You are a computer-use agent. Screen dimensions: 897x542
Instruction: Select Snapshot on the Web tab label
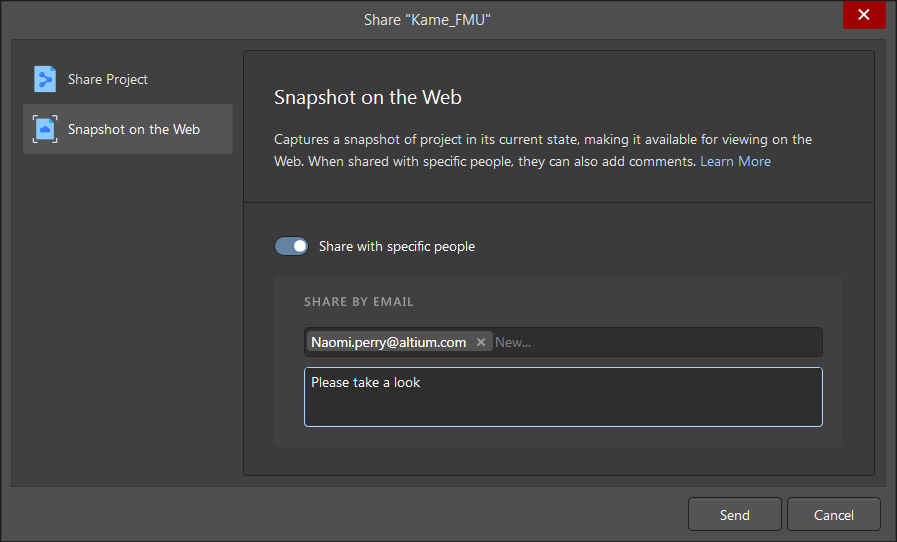point(134,129)
